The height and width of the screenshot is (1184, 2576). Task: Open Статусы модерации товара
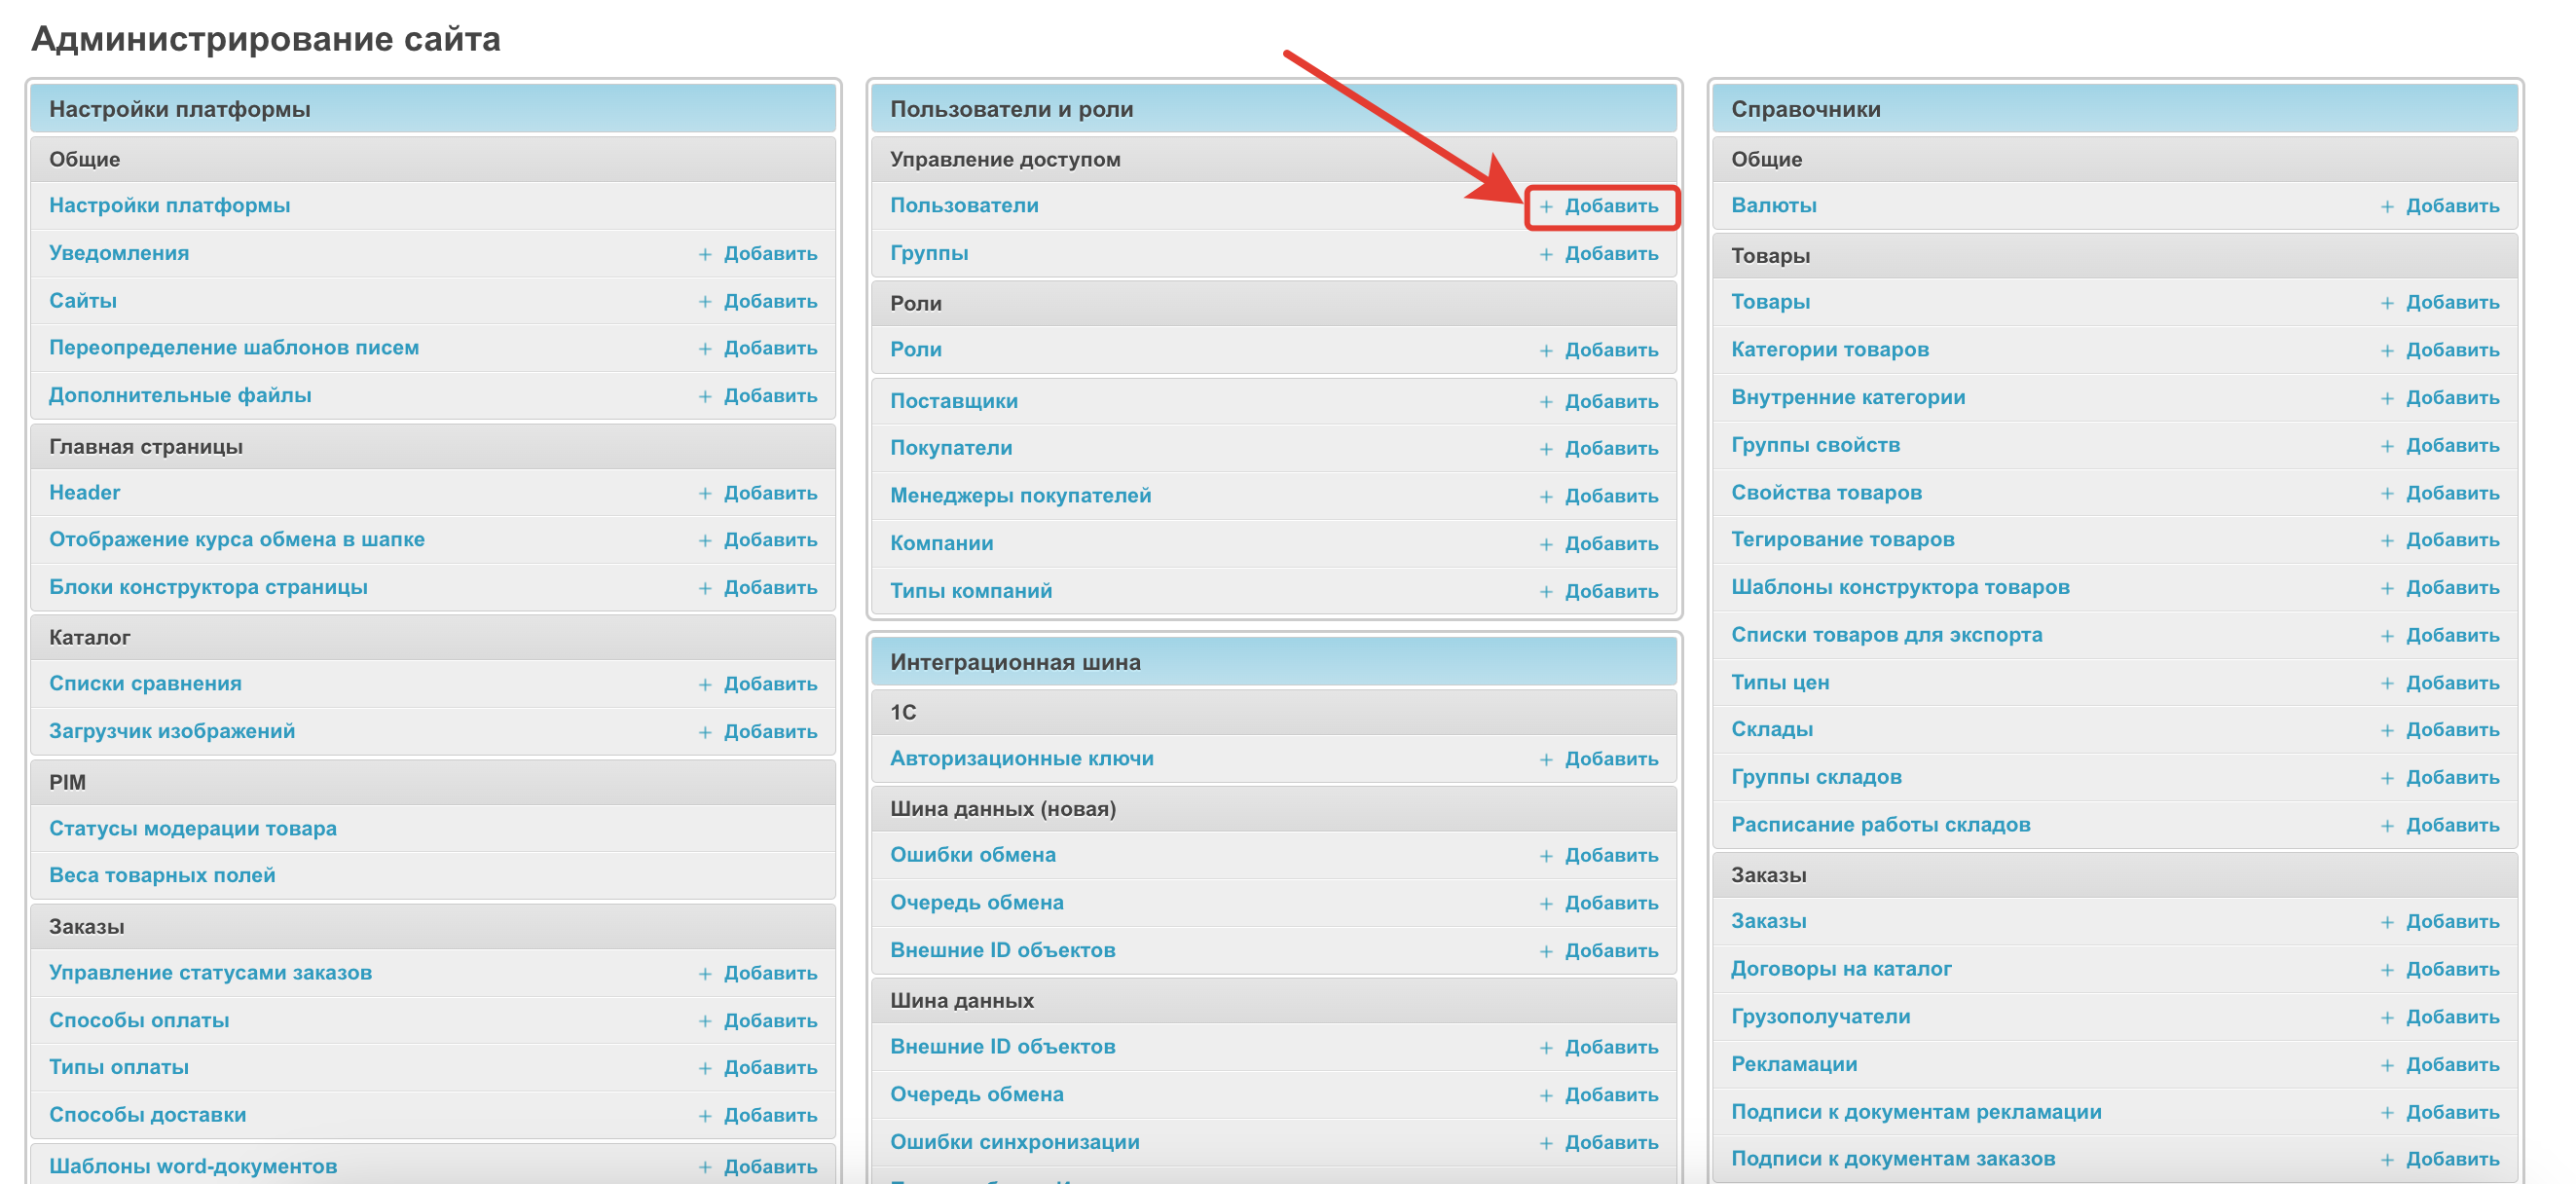192,828
